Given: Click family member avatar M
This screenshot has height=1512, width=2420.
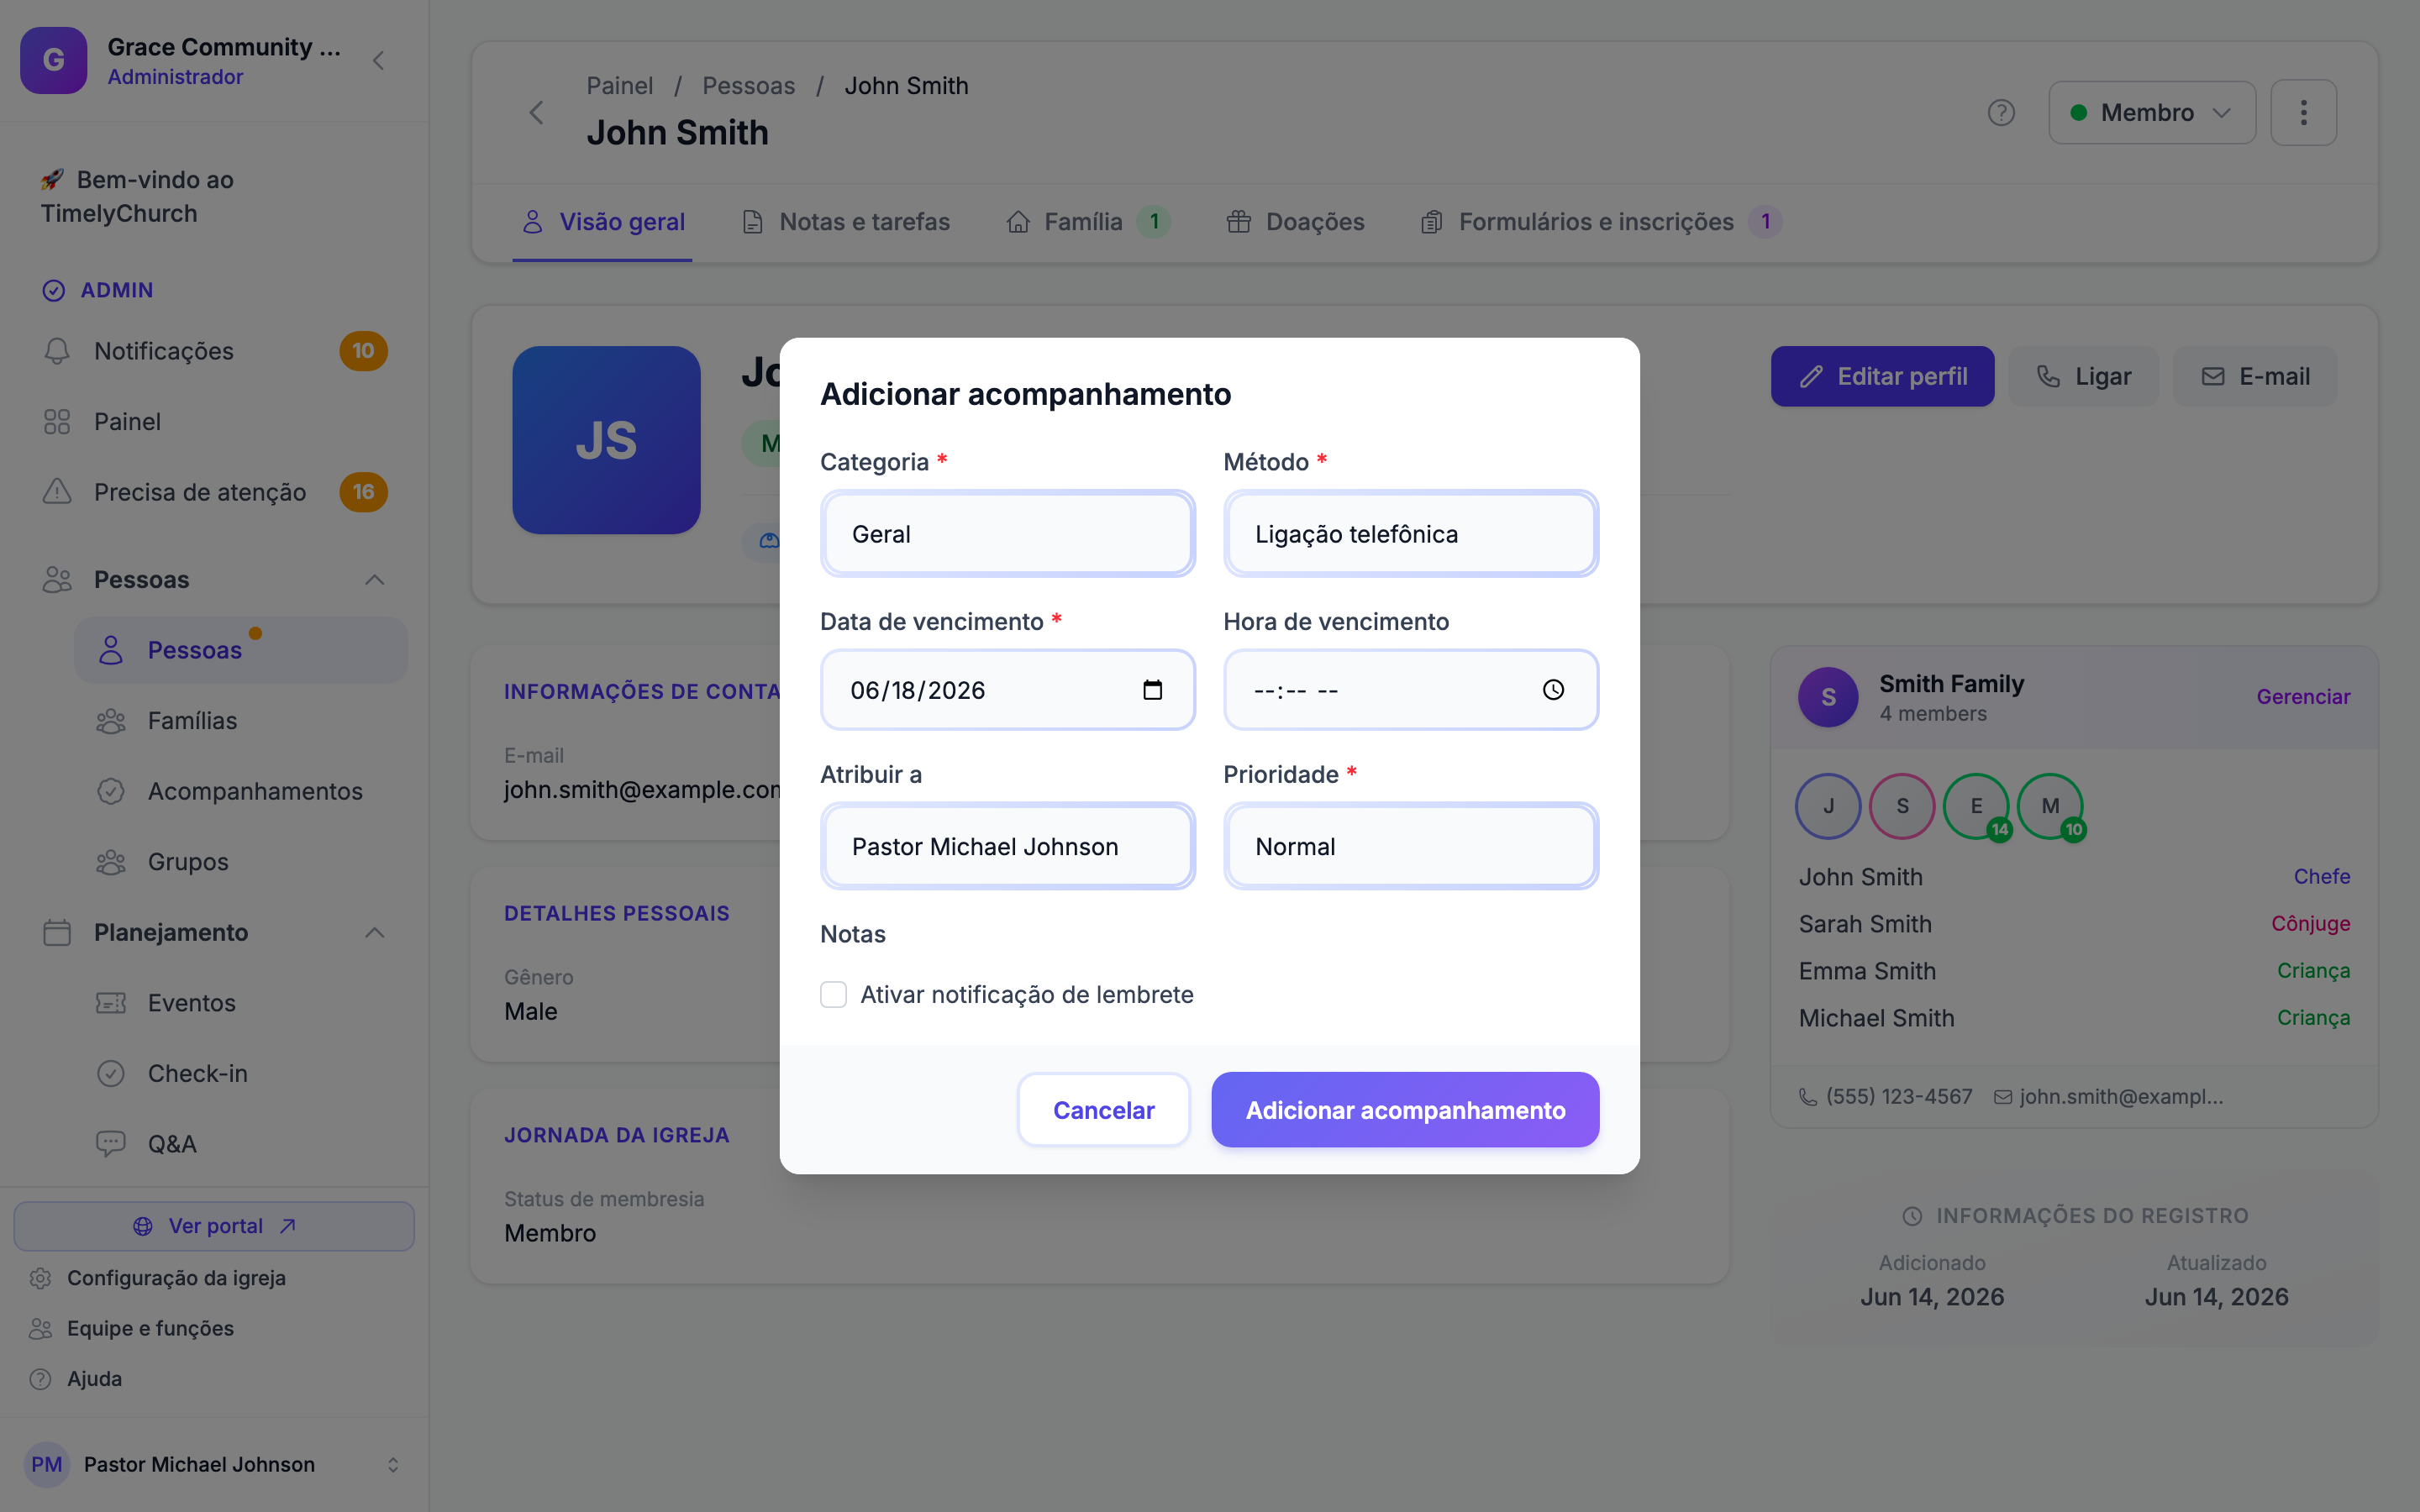Looking at the screenshot, I should coord(2050,806).
